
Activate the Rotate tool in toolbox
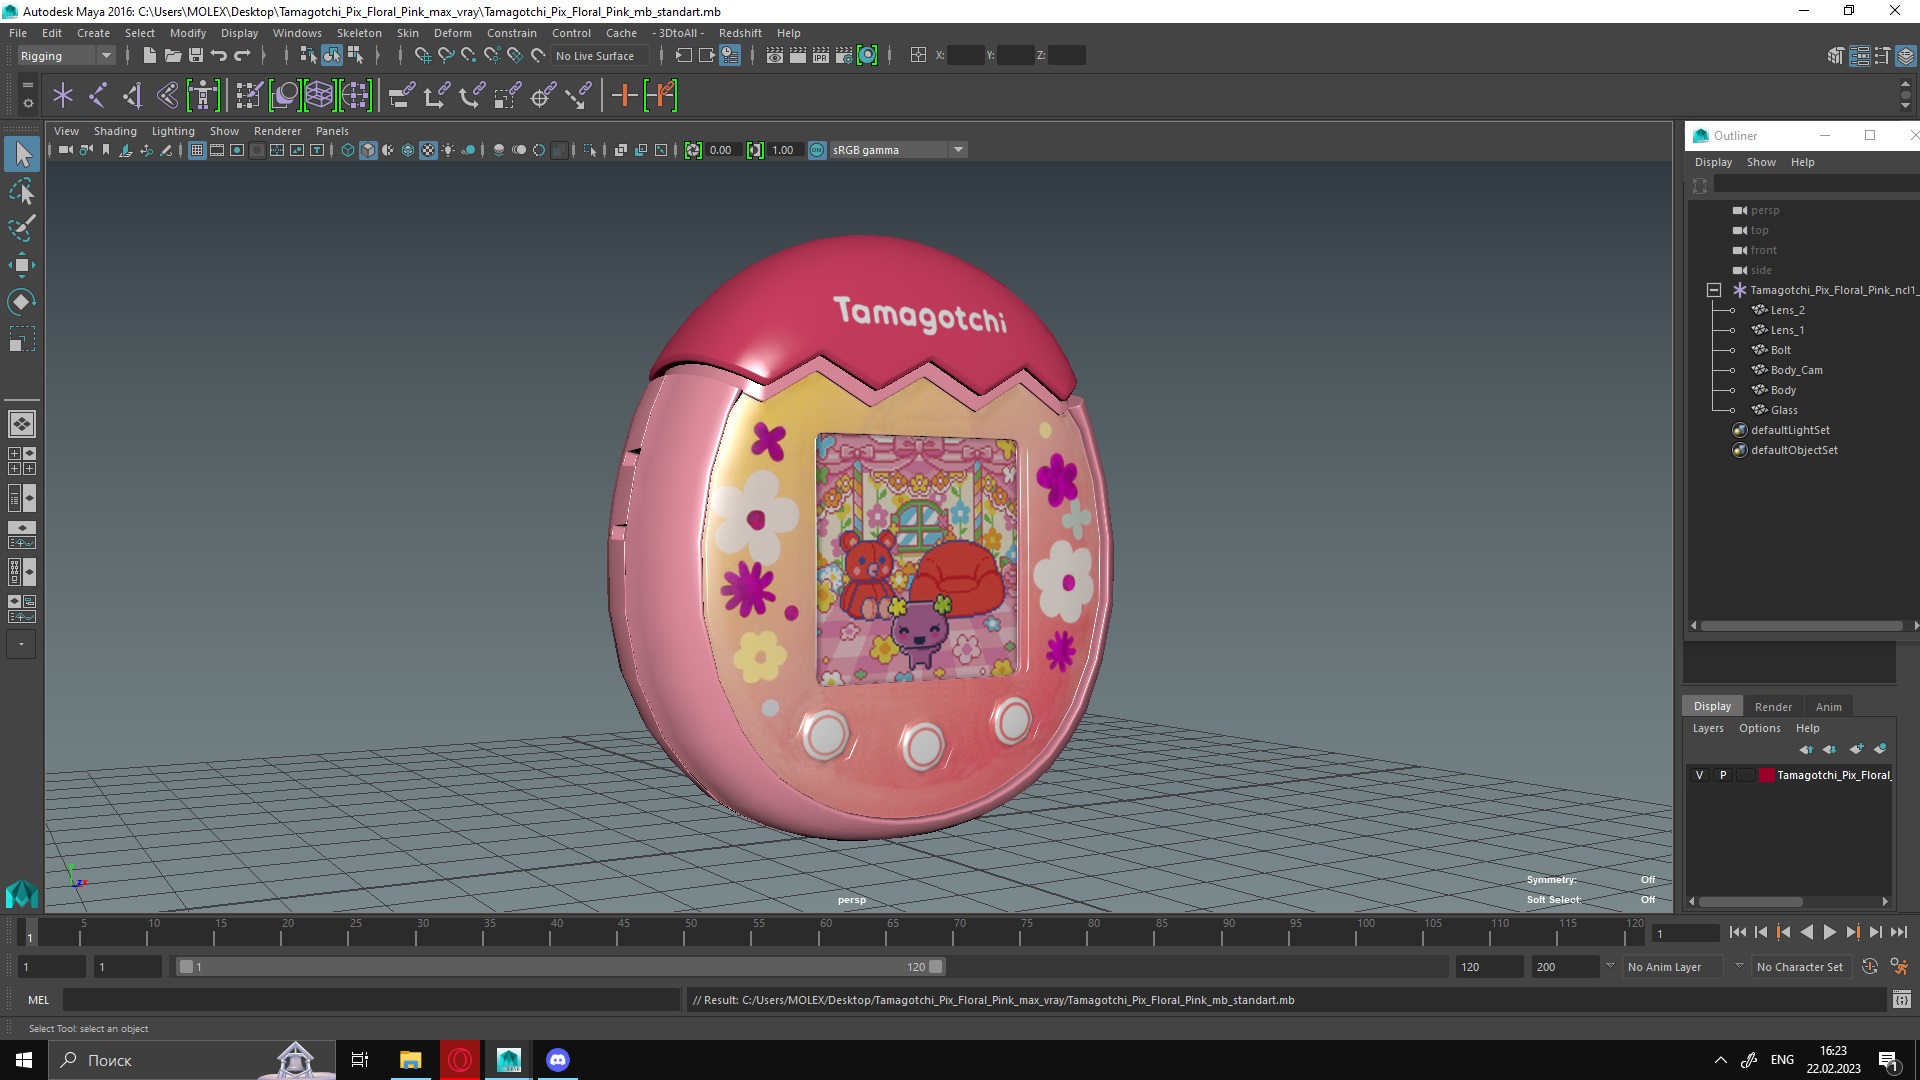(22, 302)
